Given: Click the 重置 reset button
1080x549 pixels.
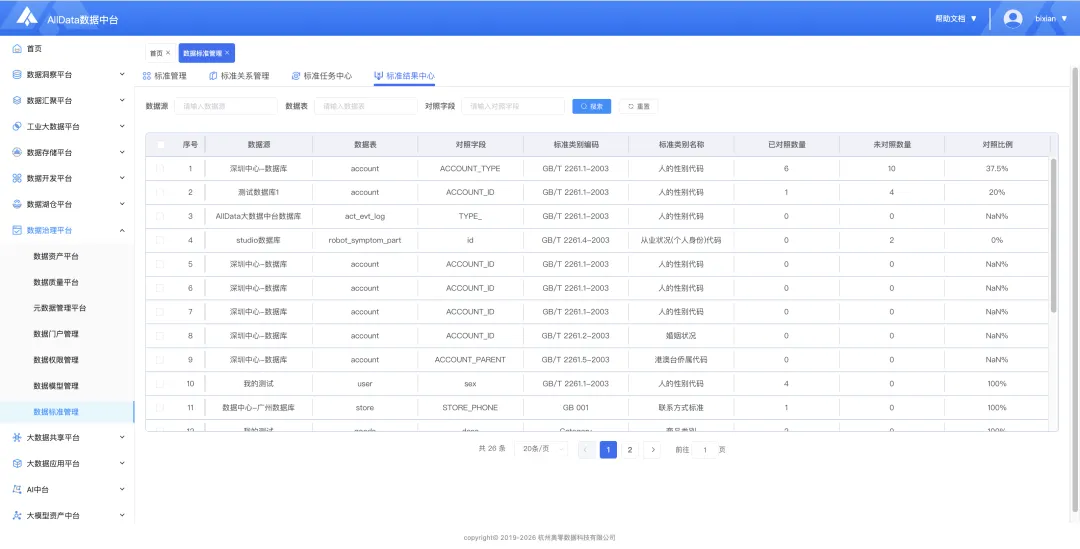Looking at the screenshot, I should [x=638, y=106].
